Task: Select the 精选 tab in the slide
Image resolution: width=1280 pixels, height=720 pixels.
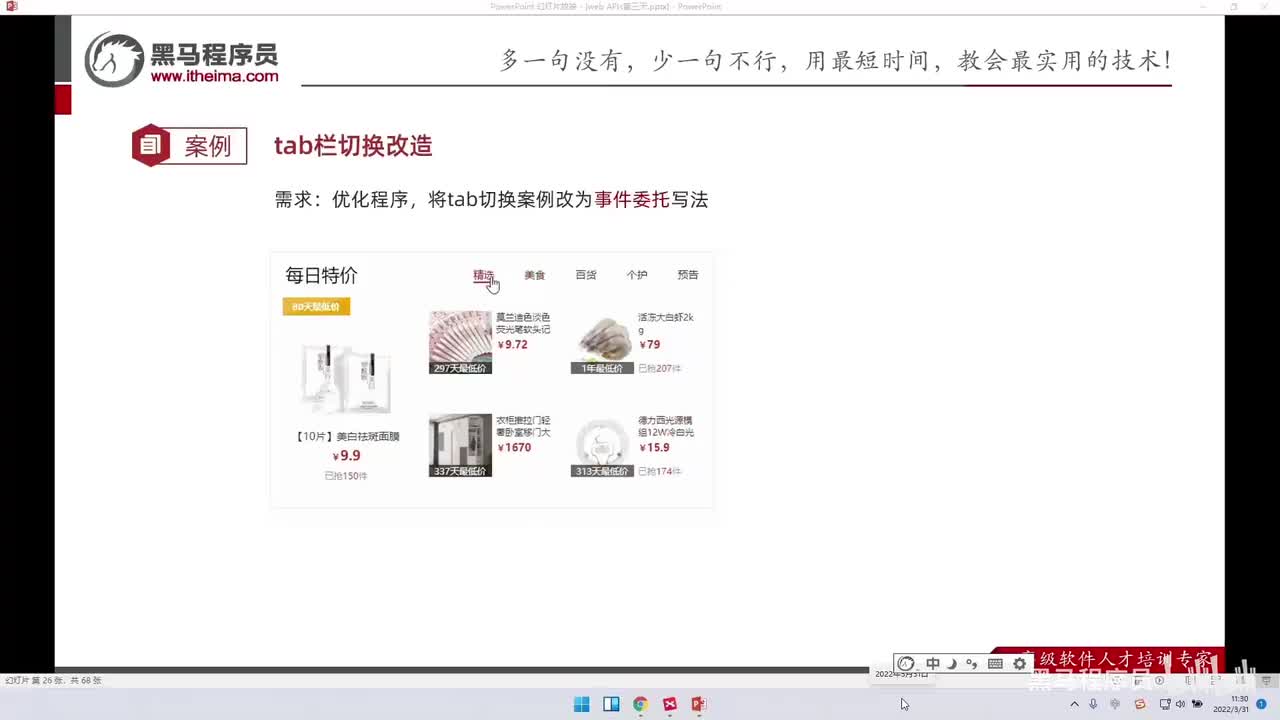Action: click(484, 275)
